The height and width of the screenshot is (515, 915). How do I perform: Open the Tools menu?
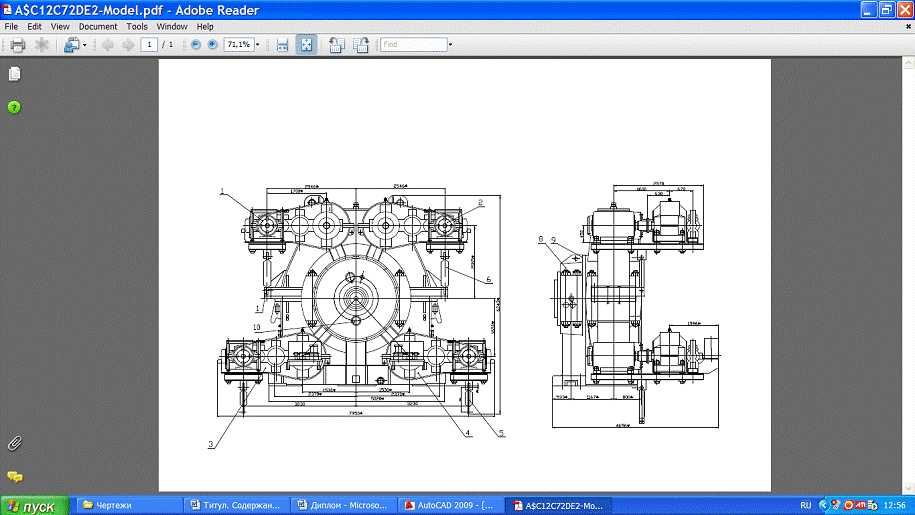pyautogui.click(x=137, y=27)
